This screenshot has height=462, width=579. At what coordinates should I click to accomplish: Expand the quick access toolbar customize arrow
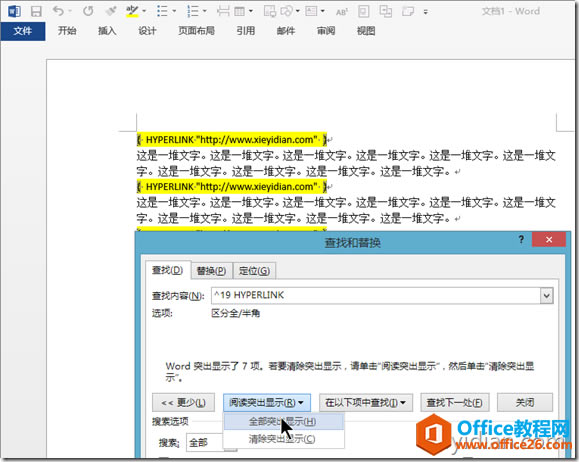click(425, 12)
